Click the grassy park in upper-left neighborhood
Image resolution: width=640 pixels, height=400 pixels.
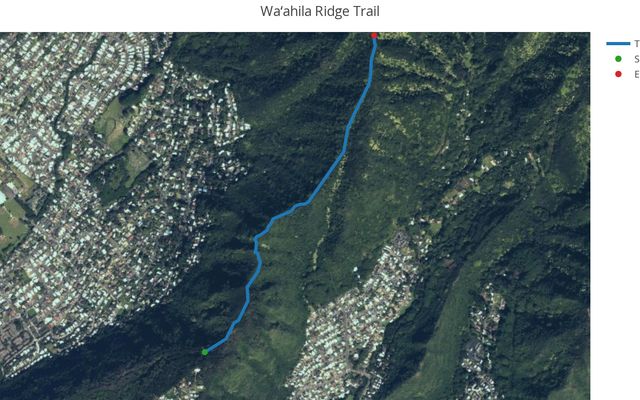click(x=113, y=124)
